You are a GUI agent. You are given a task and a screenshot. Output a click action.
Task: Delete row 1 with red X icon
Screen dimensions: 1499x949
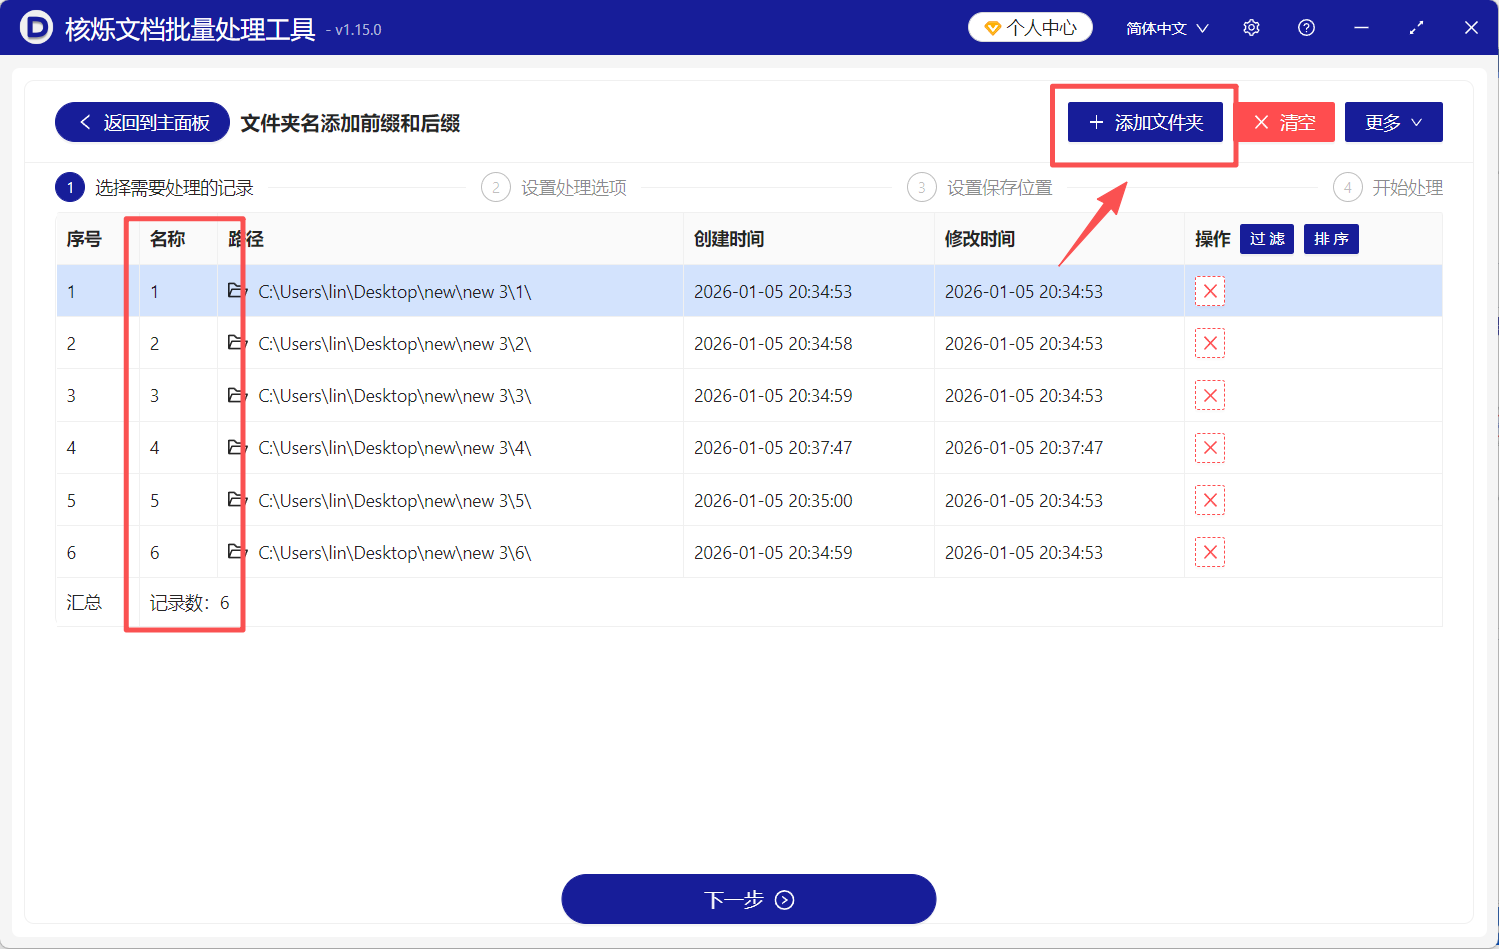pos(1210,291)
